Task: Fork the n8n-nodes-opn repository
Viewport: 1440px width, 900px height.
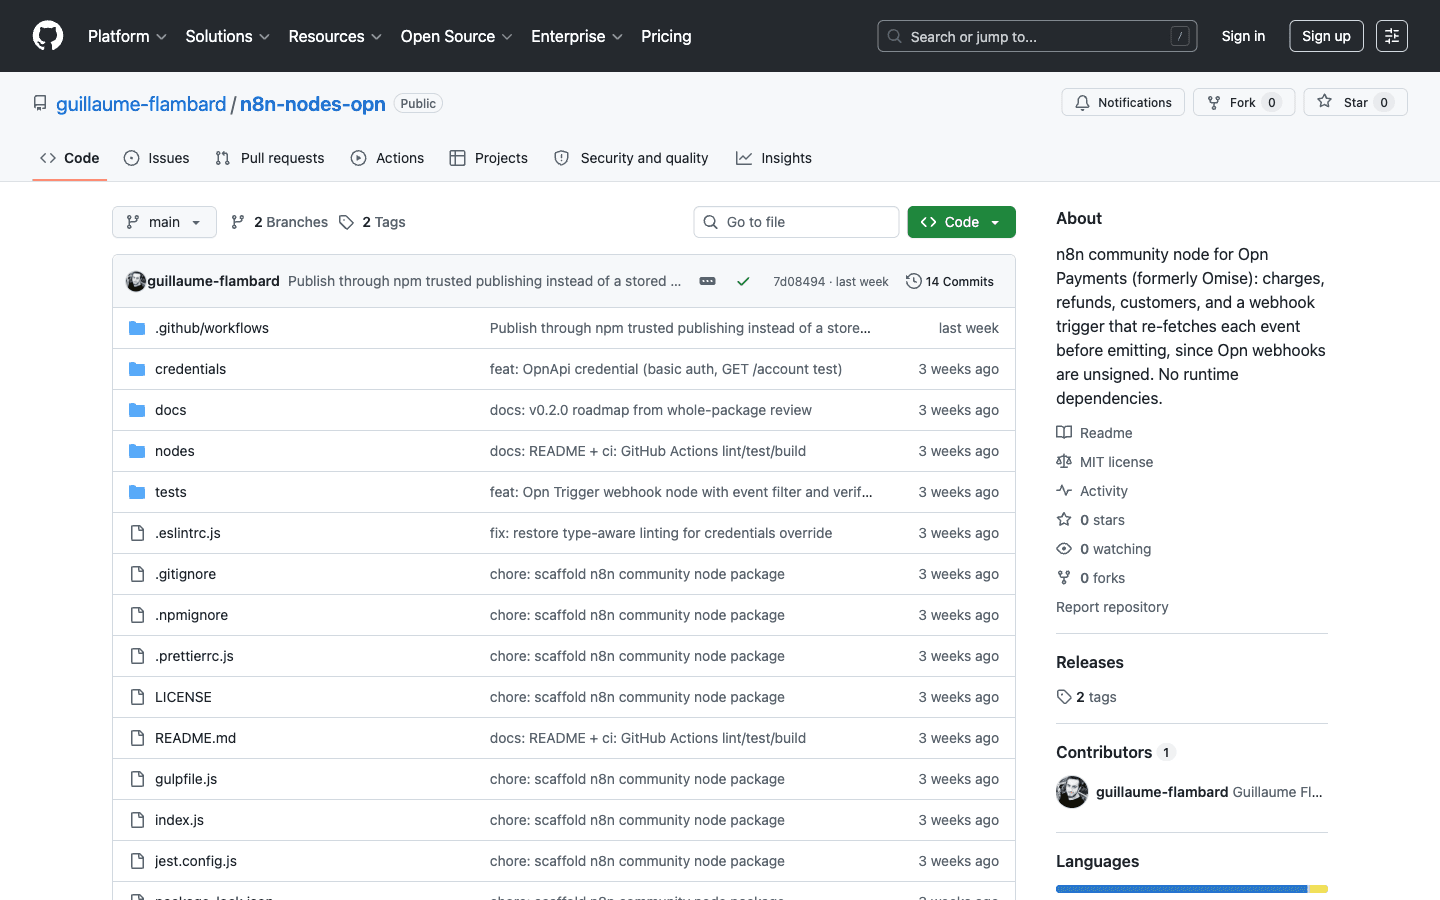Action: pyautogui.click(x=1244, y=102)
